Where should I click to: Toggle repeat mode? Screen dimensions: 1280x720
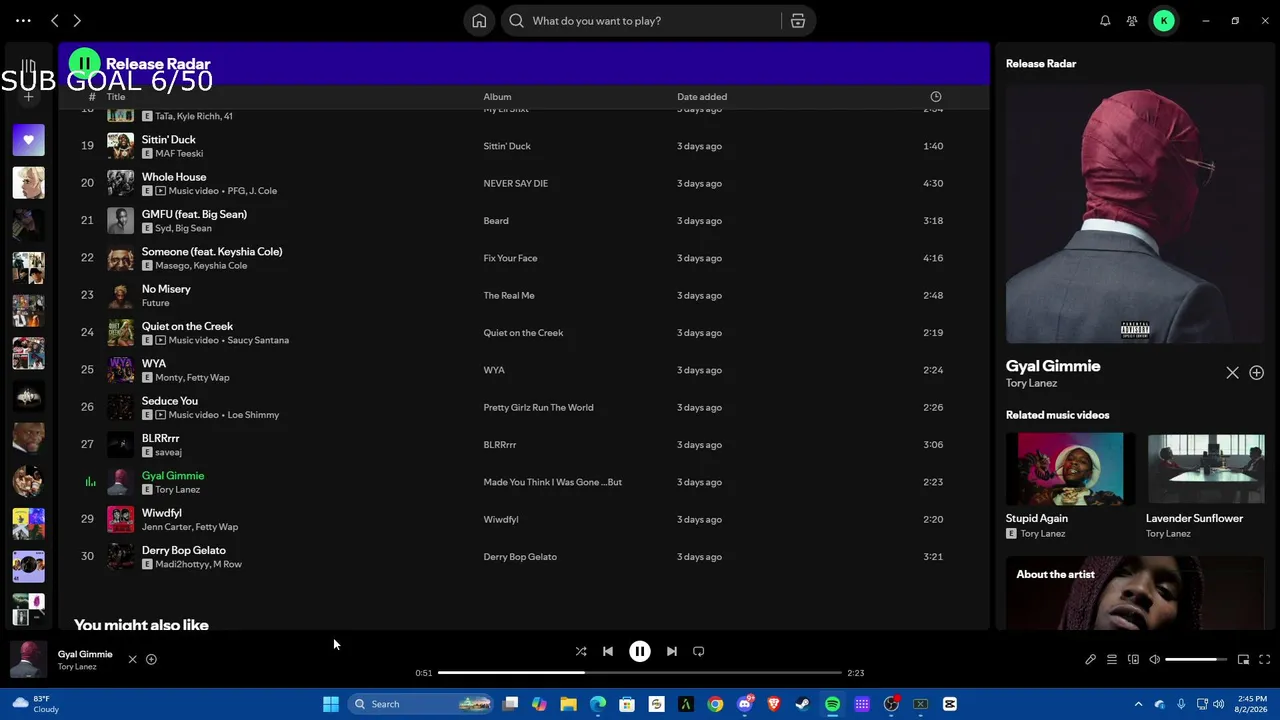click(x=699, y=652)
